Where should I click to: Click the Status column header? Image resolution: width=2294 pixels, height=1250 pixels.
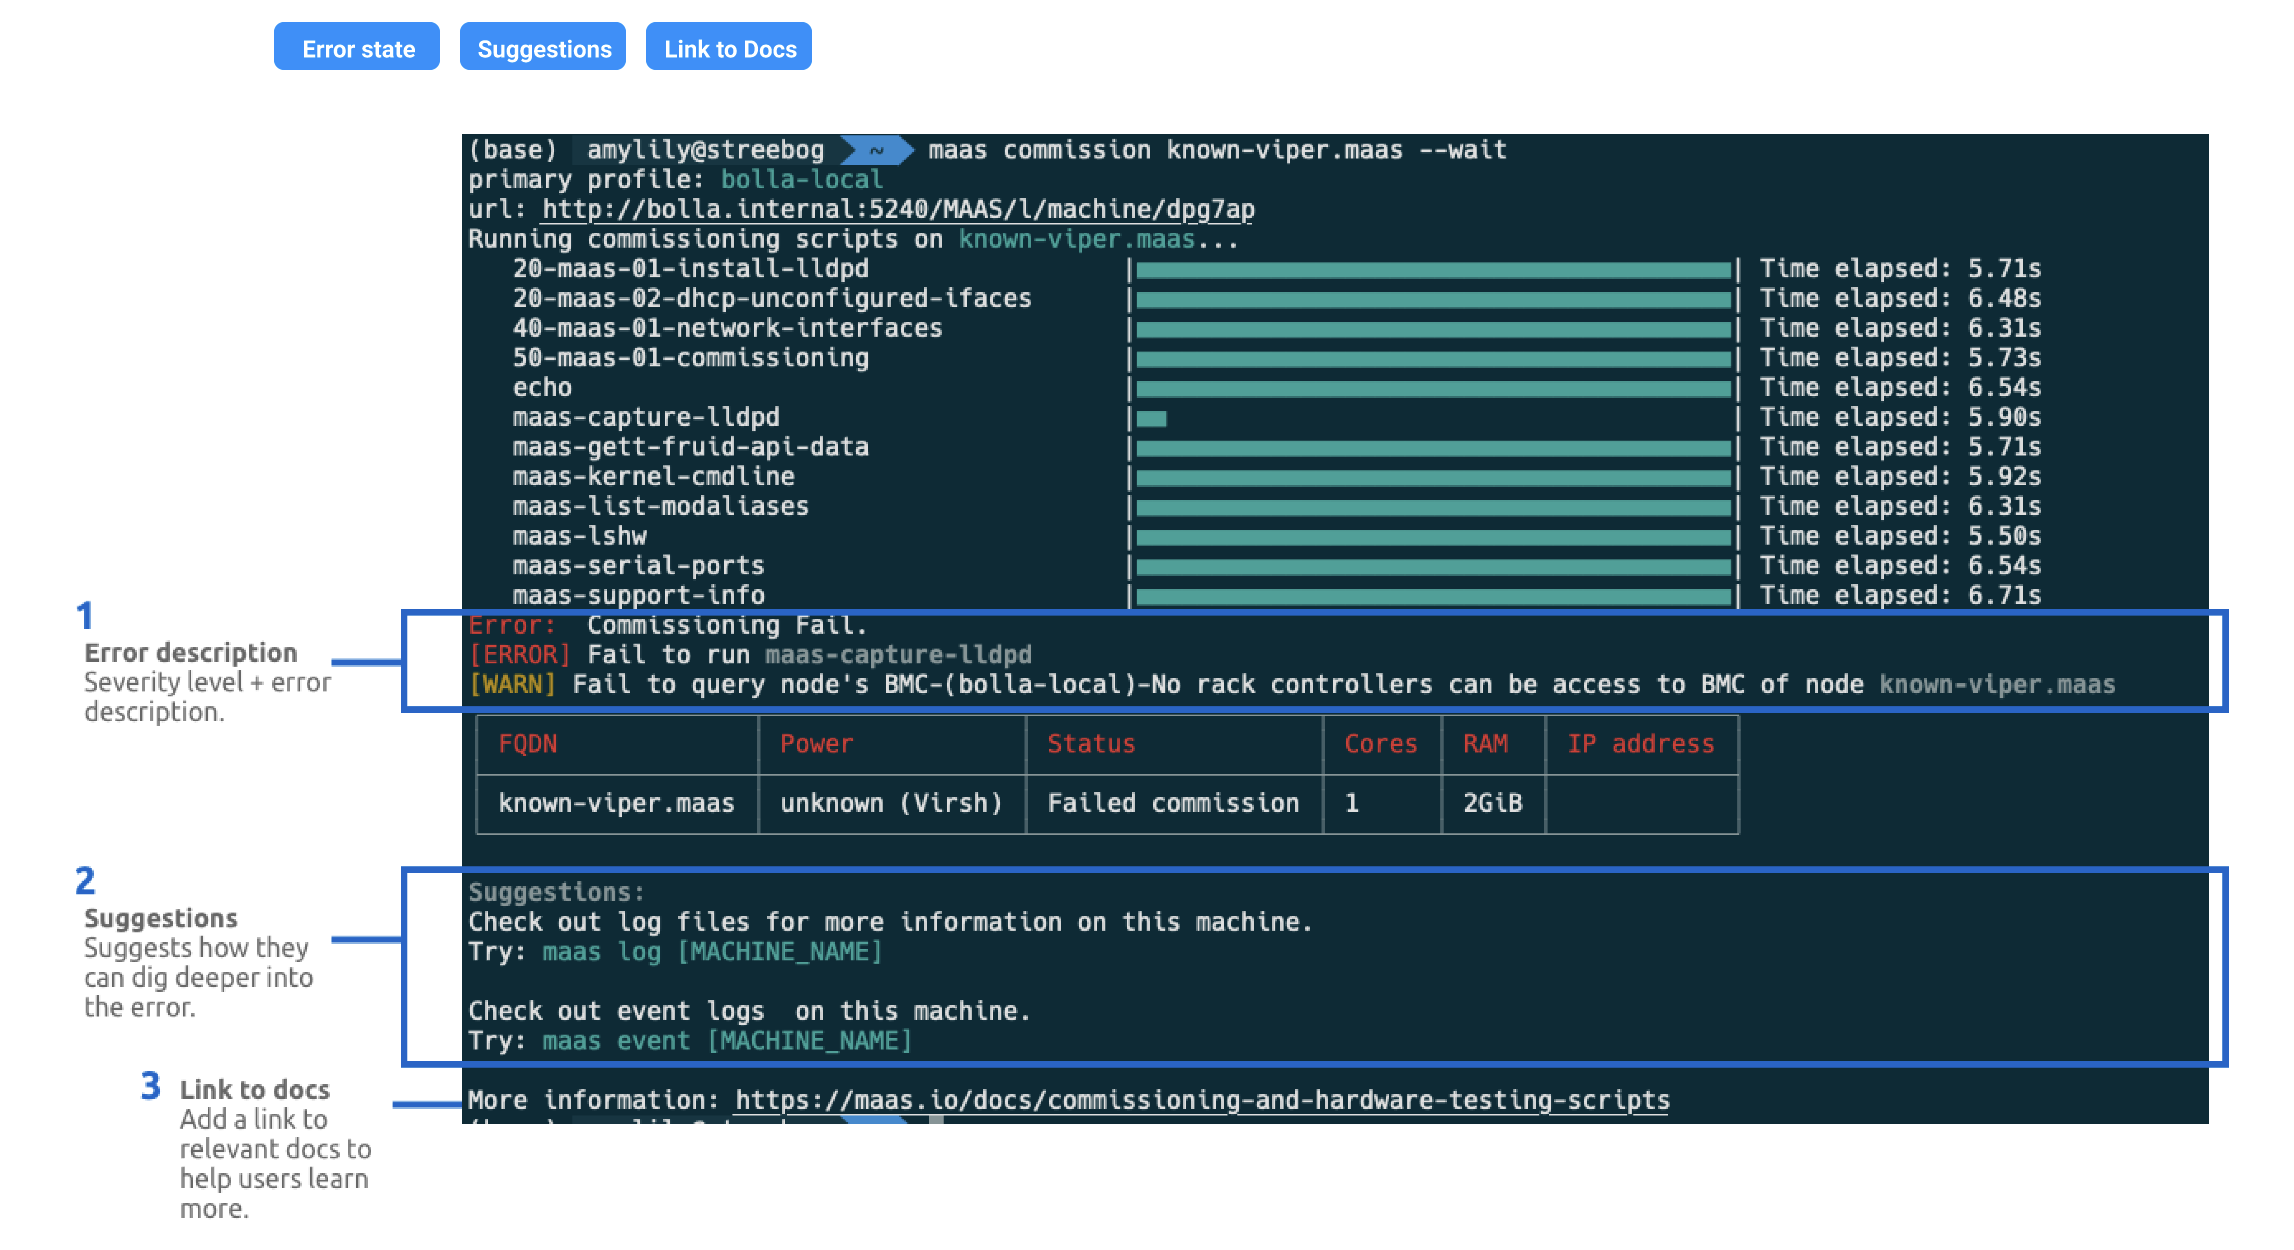point(1091,744)
